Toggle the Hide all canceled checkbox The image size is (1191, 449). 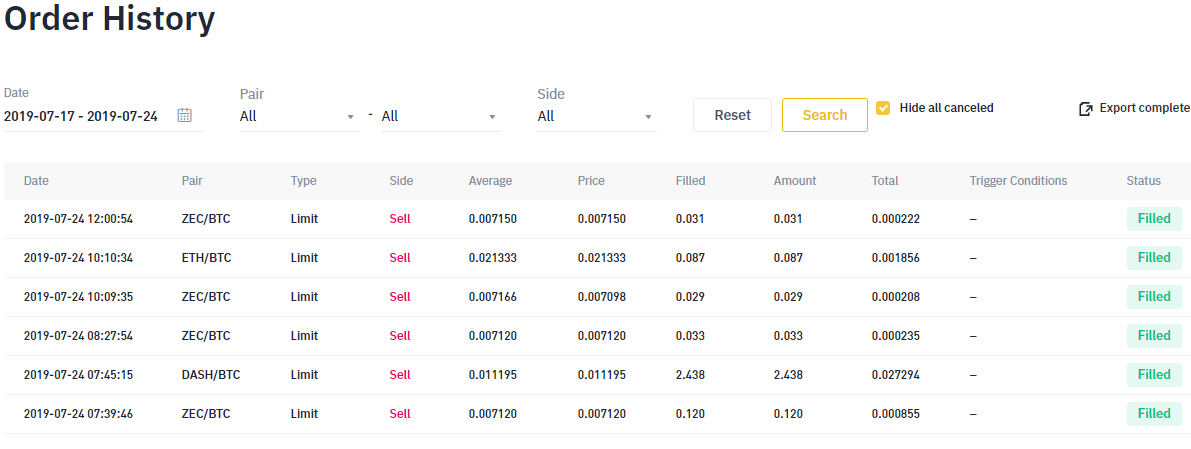click(x=883, y=108)
